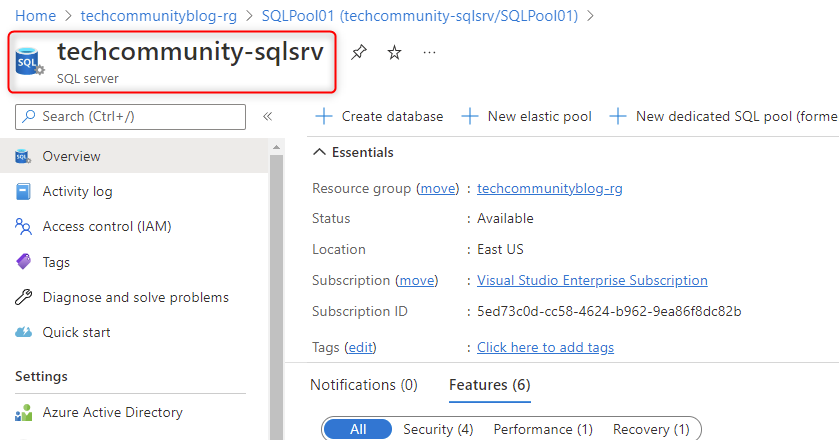Collapse the sidebar with the double-chevron icon
839x440 pixels.
click(268, 116)
